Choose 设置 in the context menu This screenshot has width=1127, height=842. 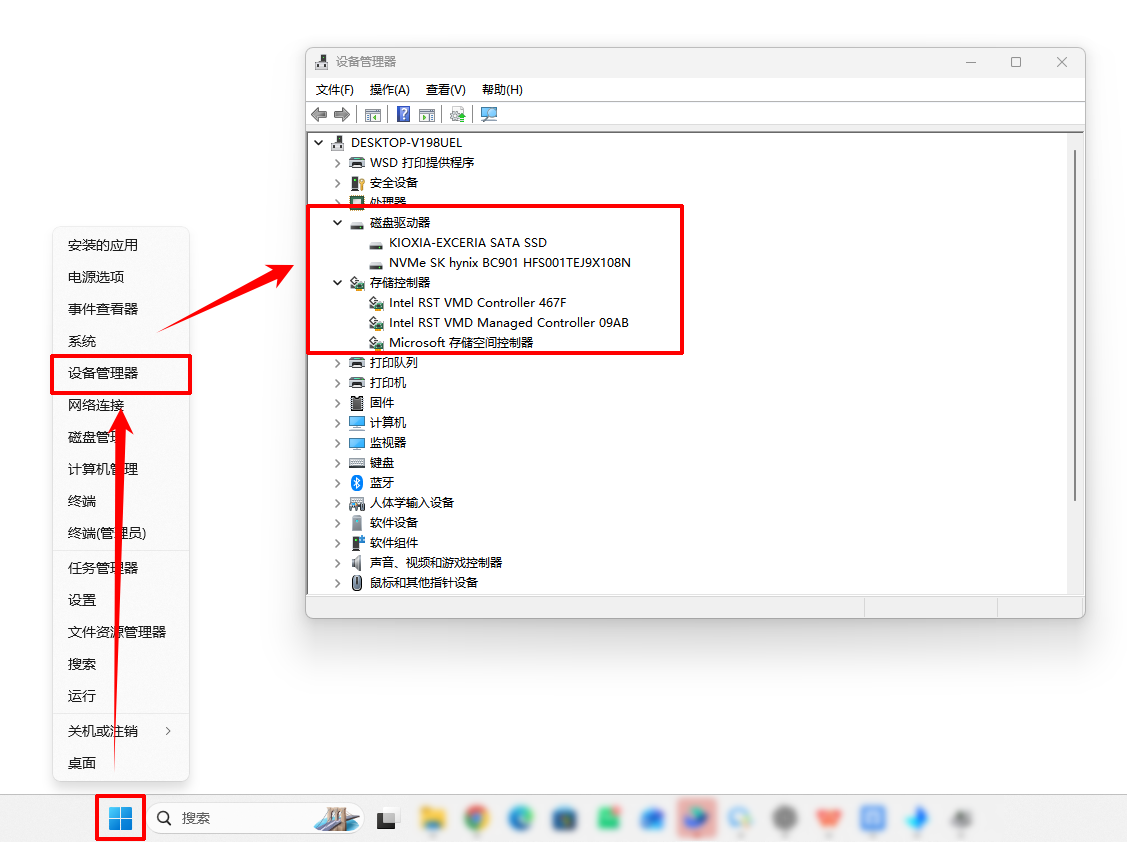tap(121, 600)
